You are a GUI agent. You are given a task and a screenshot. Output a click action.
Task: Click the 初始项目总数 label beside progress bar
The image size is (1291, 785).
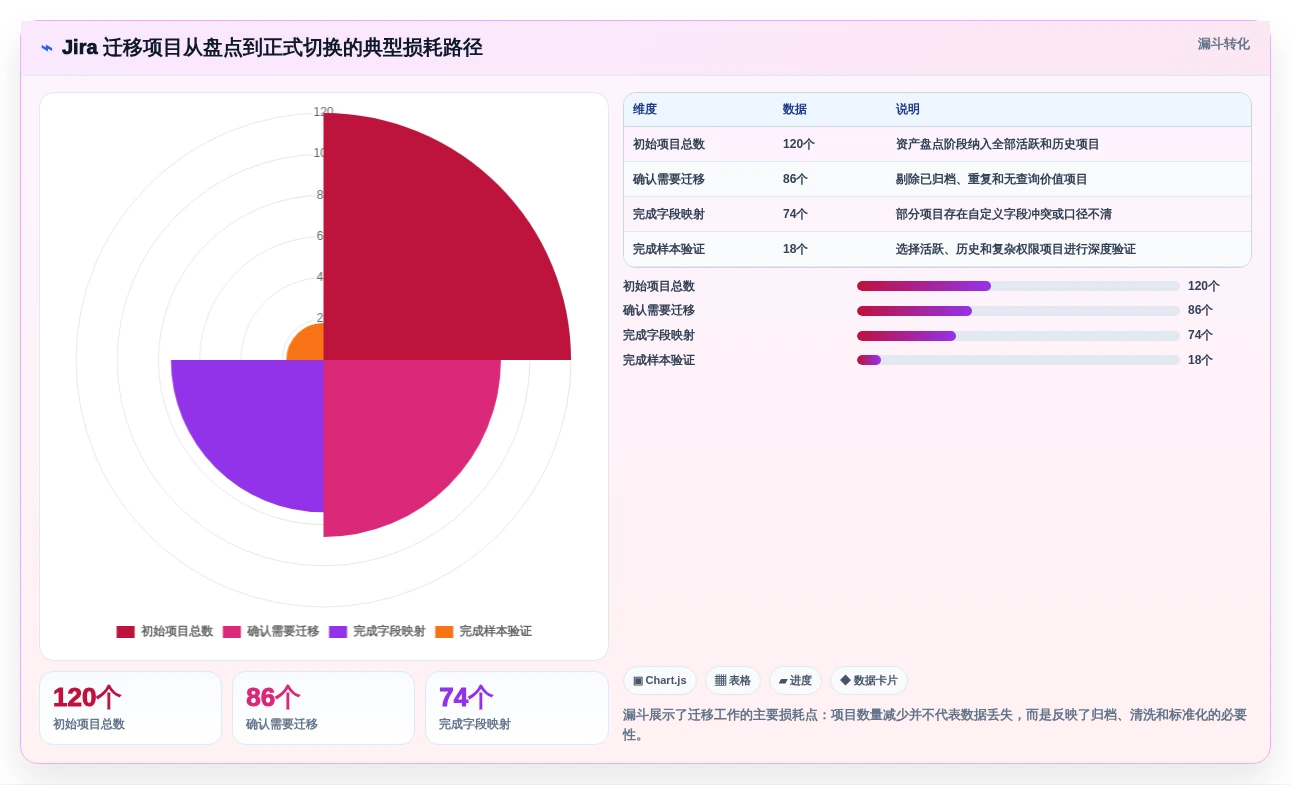[659, 286]
